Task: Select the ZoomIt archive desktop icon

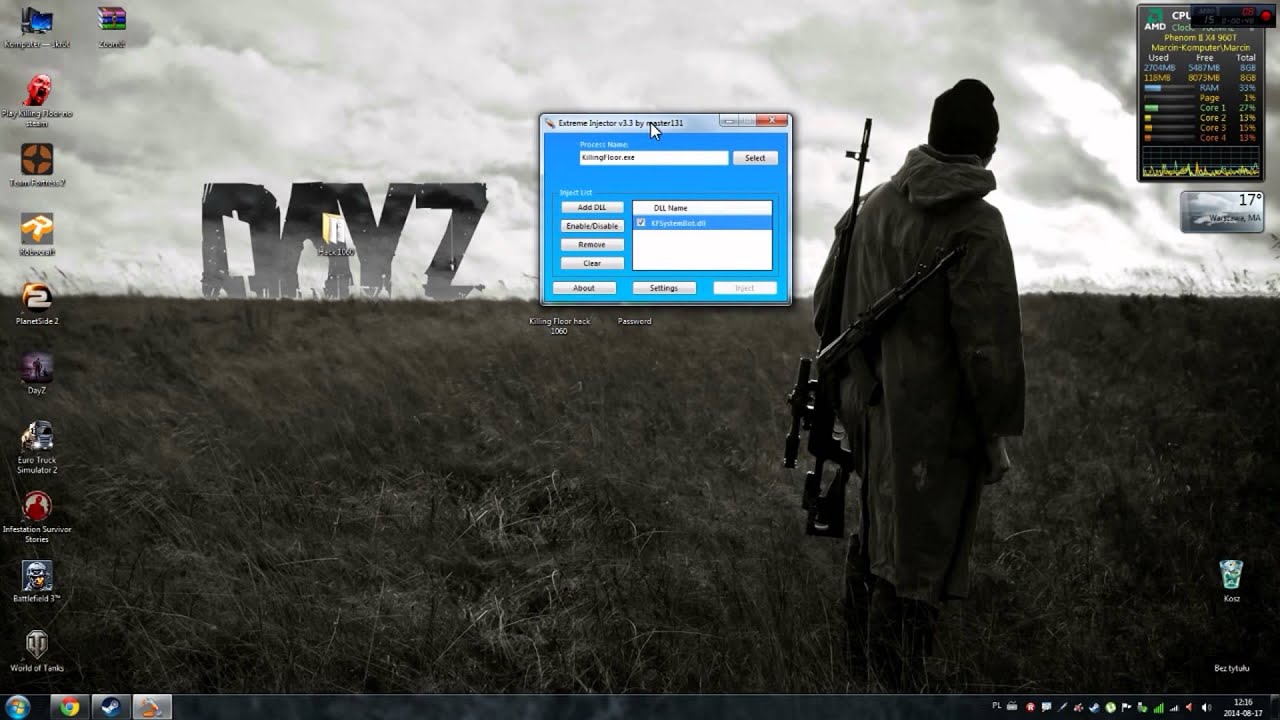Action: [112, 28]
